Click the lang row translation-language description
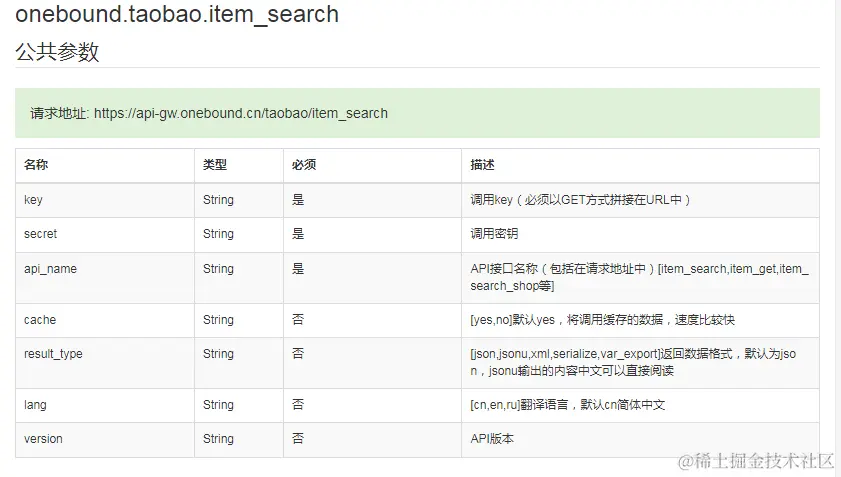841x477 pixels. pos(567,405)
